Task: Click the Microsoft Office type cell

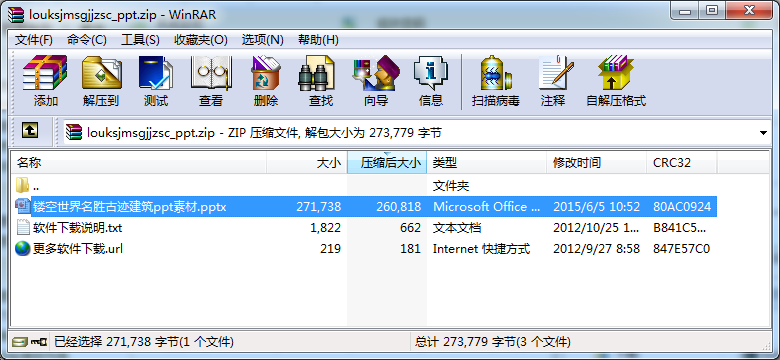Action: click(x=487, y=207)
